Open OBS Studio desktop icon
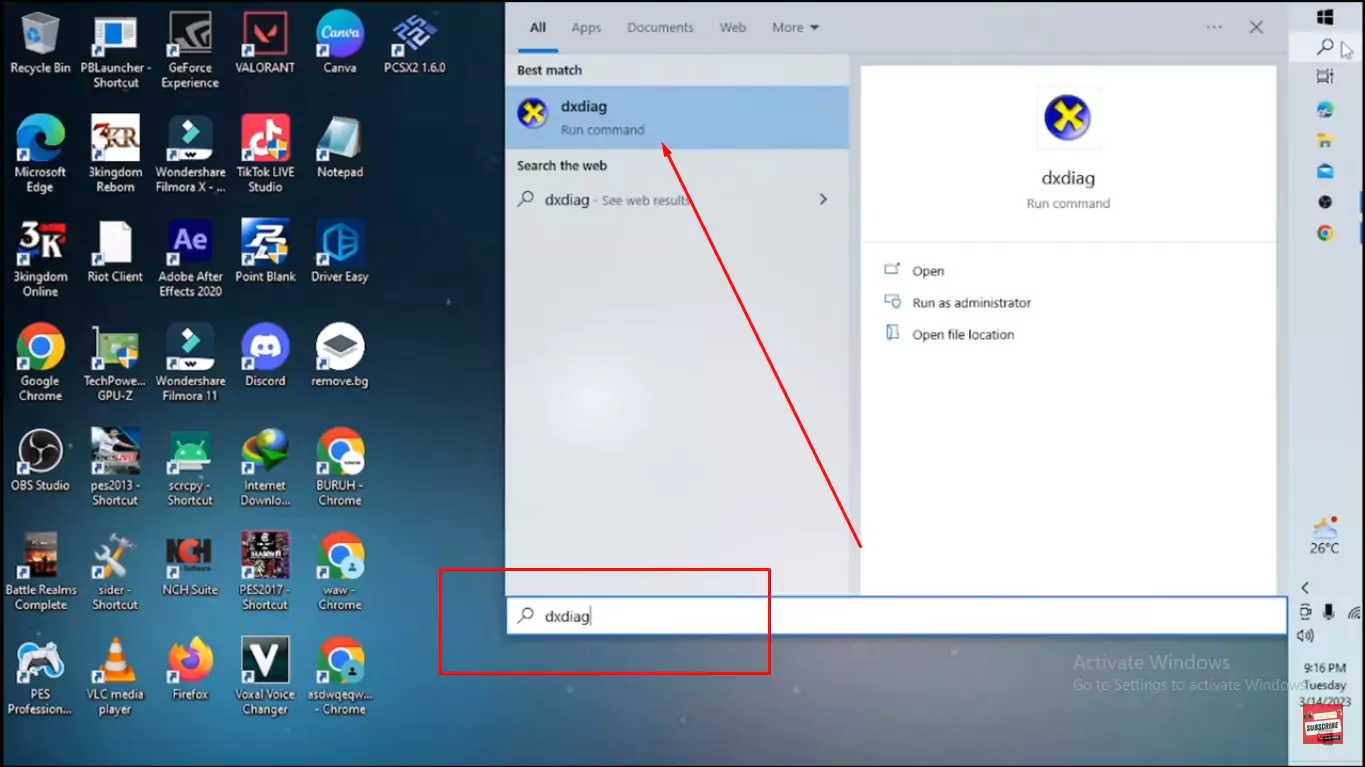 (x=40, y=460)
